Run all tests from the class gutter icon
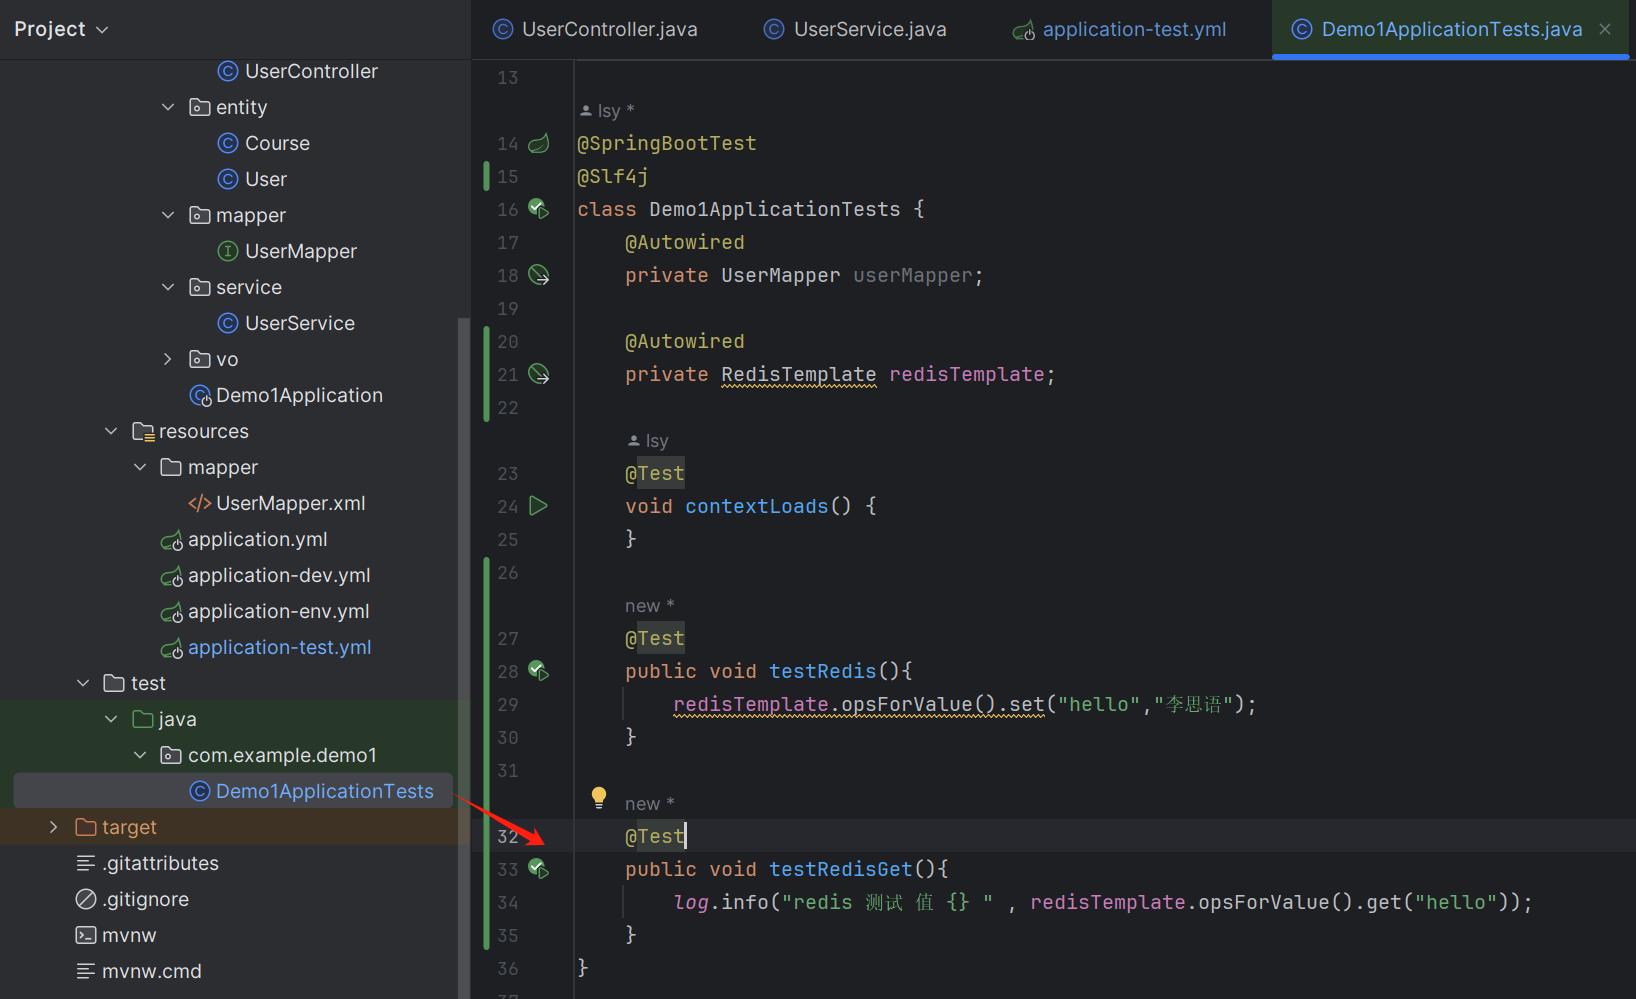The height and width of the screenshot is (999, 1636). (539, 209)
